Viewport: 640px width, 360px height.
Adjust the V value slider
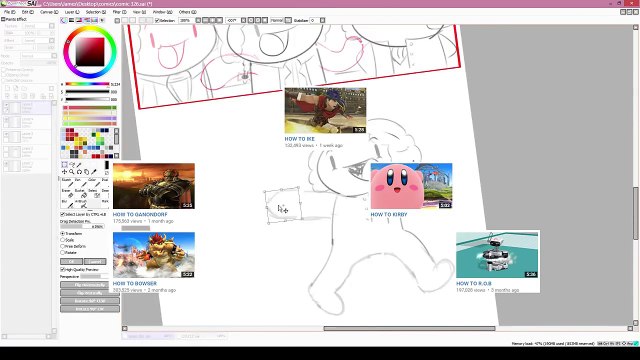tap(87, 99)
